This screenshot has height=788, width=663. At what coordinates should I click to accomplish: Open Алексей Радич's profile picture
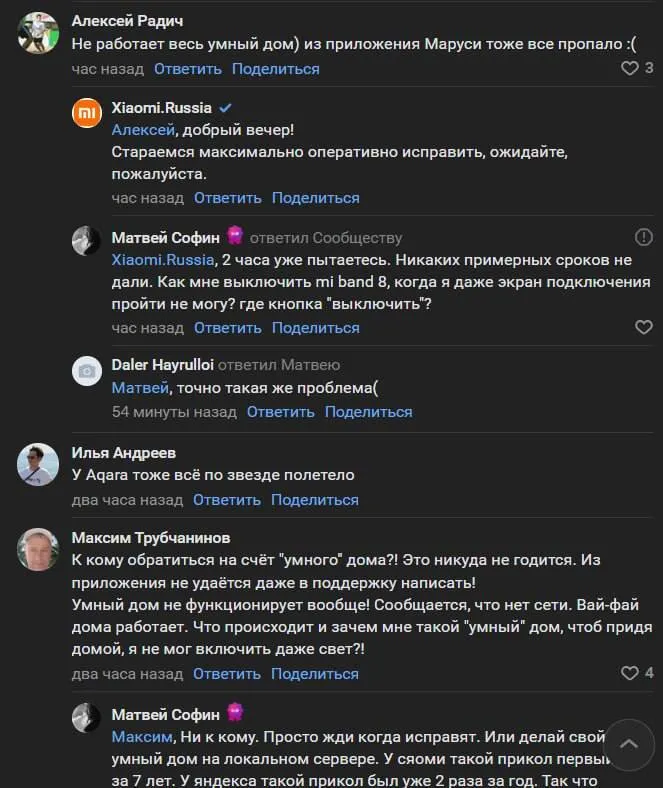point(39,33)
